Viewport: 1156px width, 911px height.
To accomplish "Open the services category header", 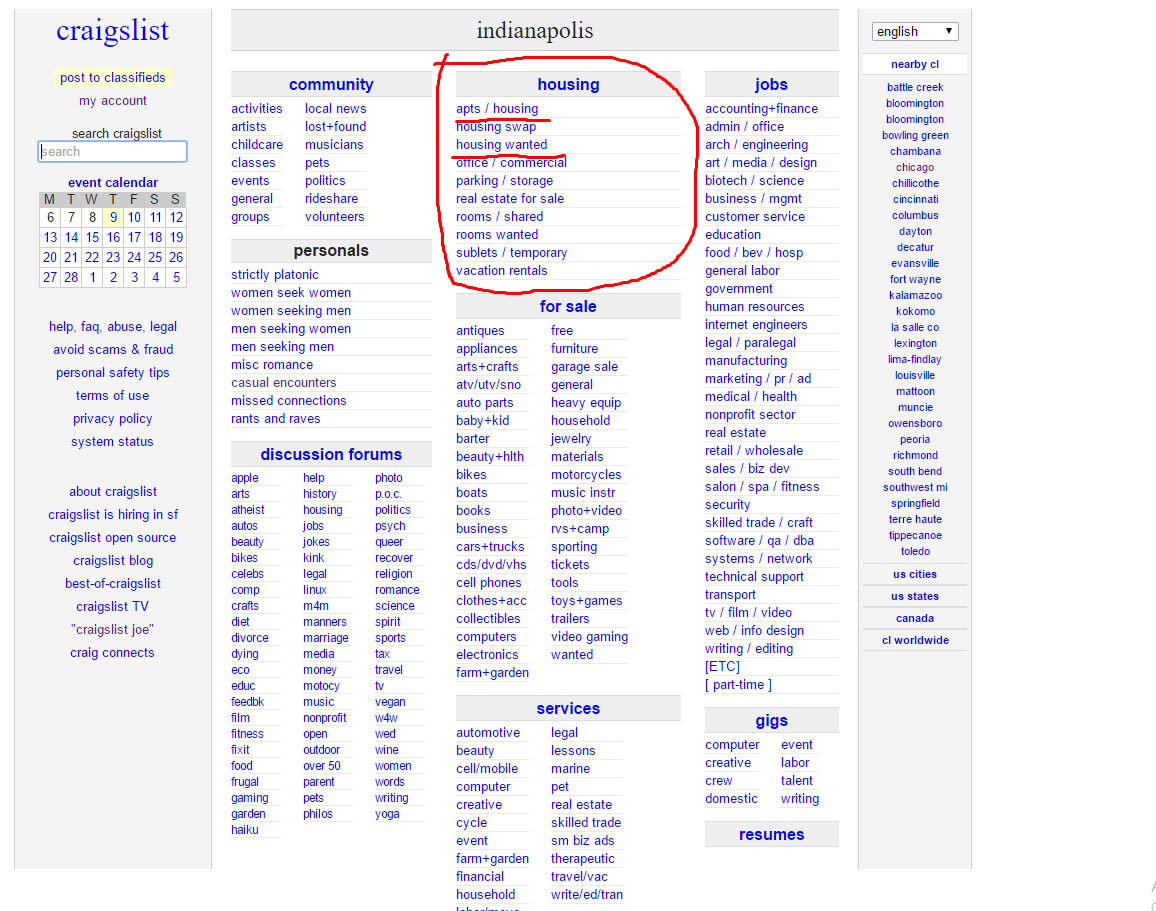I will (x=568, y=708).
